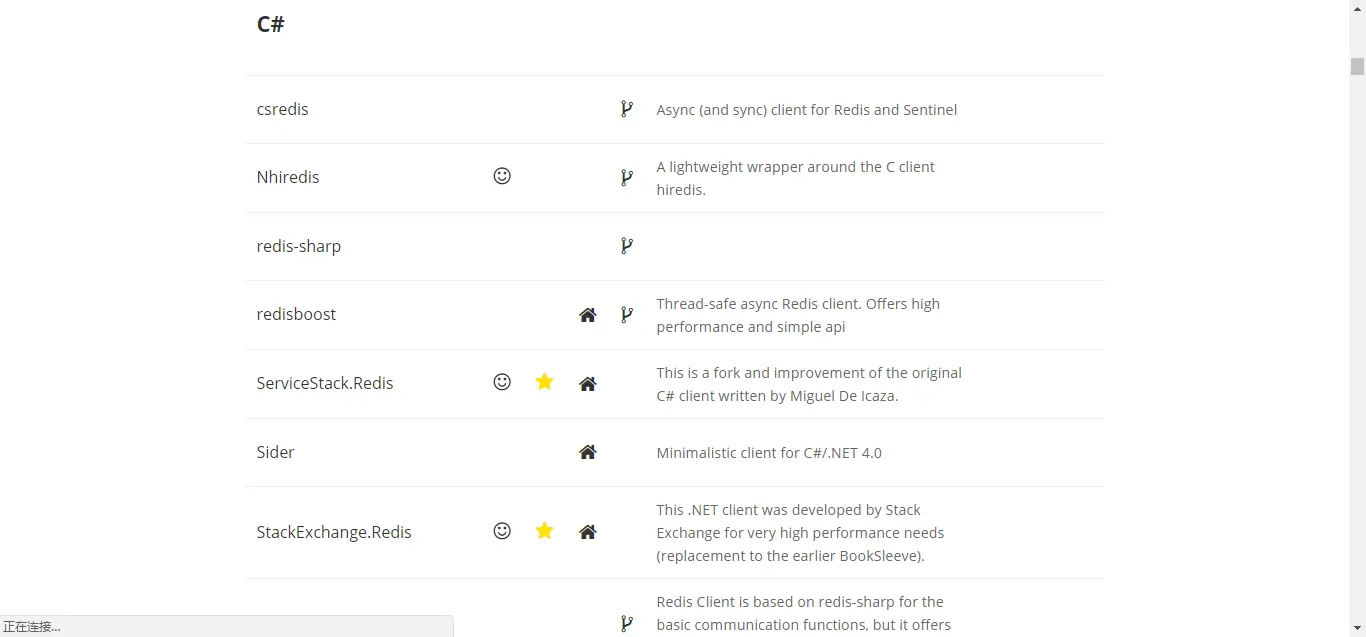1366x637 pixels.
Task: Click the csredis client name
Action: tap(282, 109)
